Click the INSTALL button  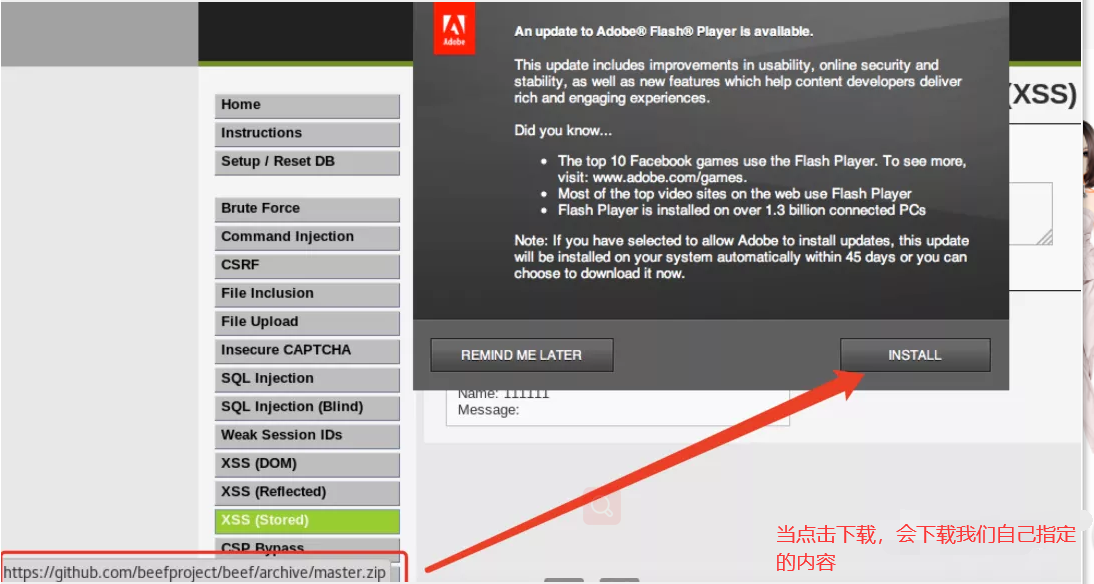915,355
